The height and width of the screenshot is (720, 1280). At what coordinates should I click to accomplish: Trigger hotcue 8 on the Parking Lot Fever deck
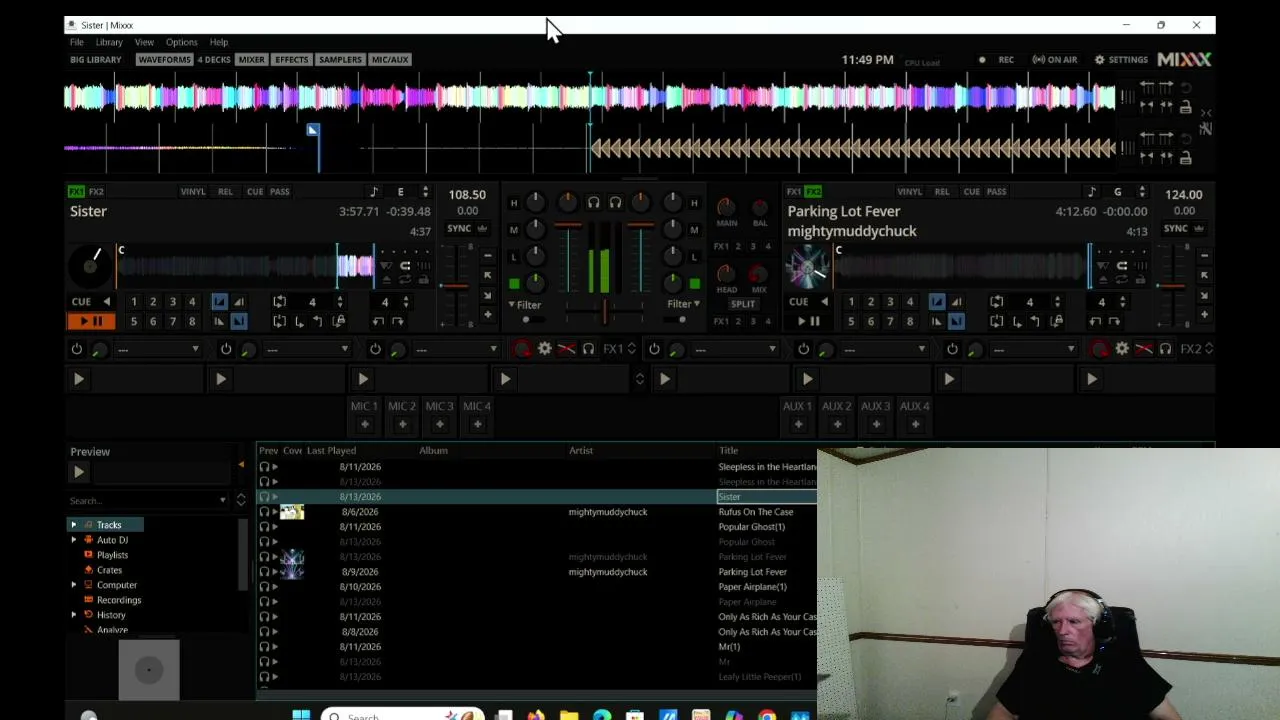click(x=909, y=321)
